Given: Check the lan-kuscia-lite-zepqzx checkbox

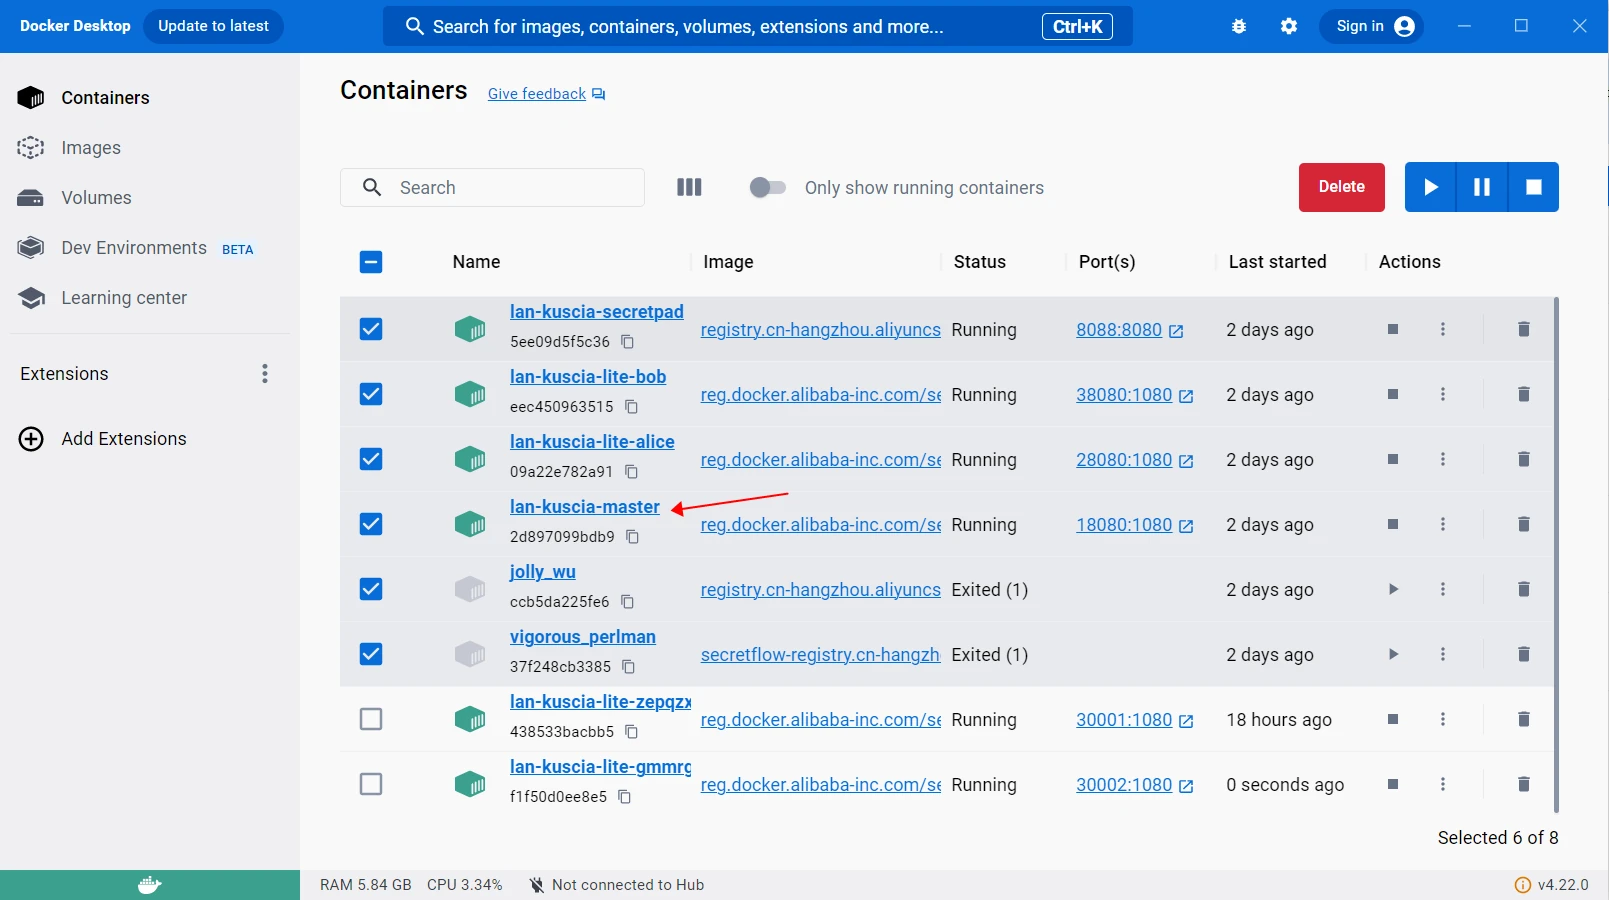Looking at the screenshot, I should [x=371, y=719].
